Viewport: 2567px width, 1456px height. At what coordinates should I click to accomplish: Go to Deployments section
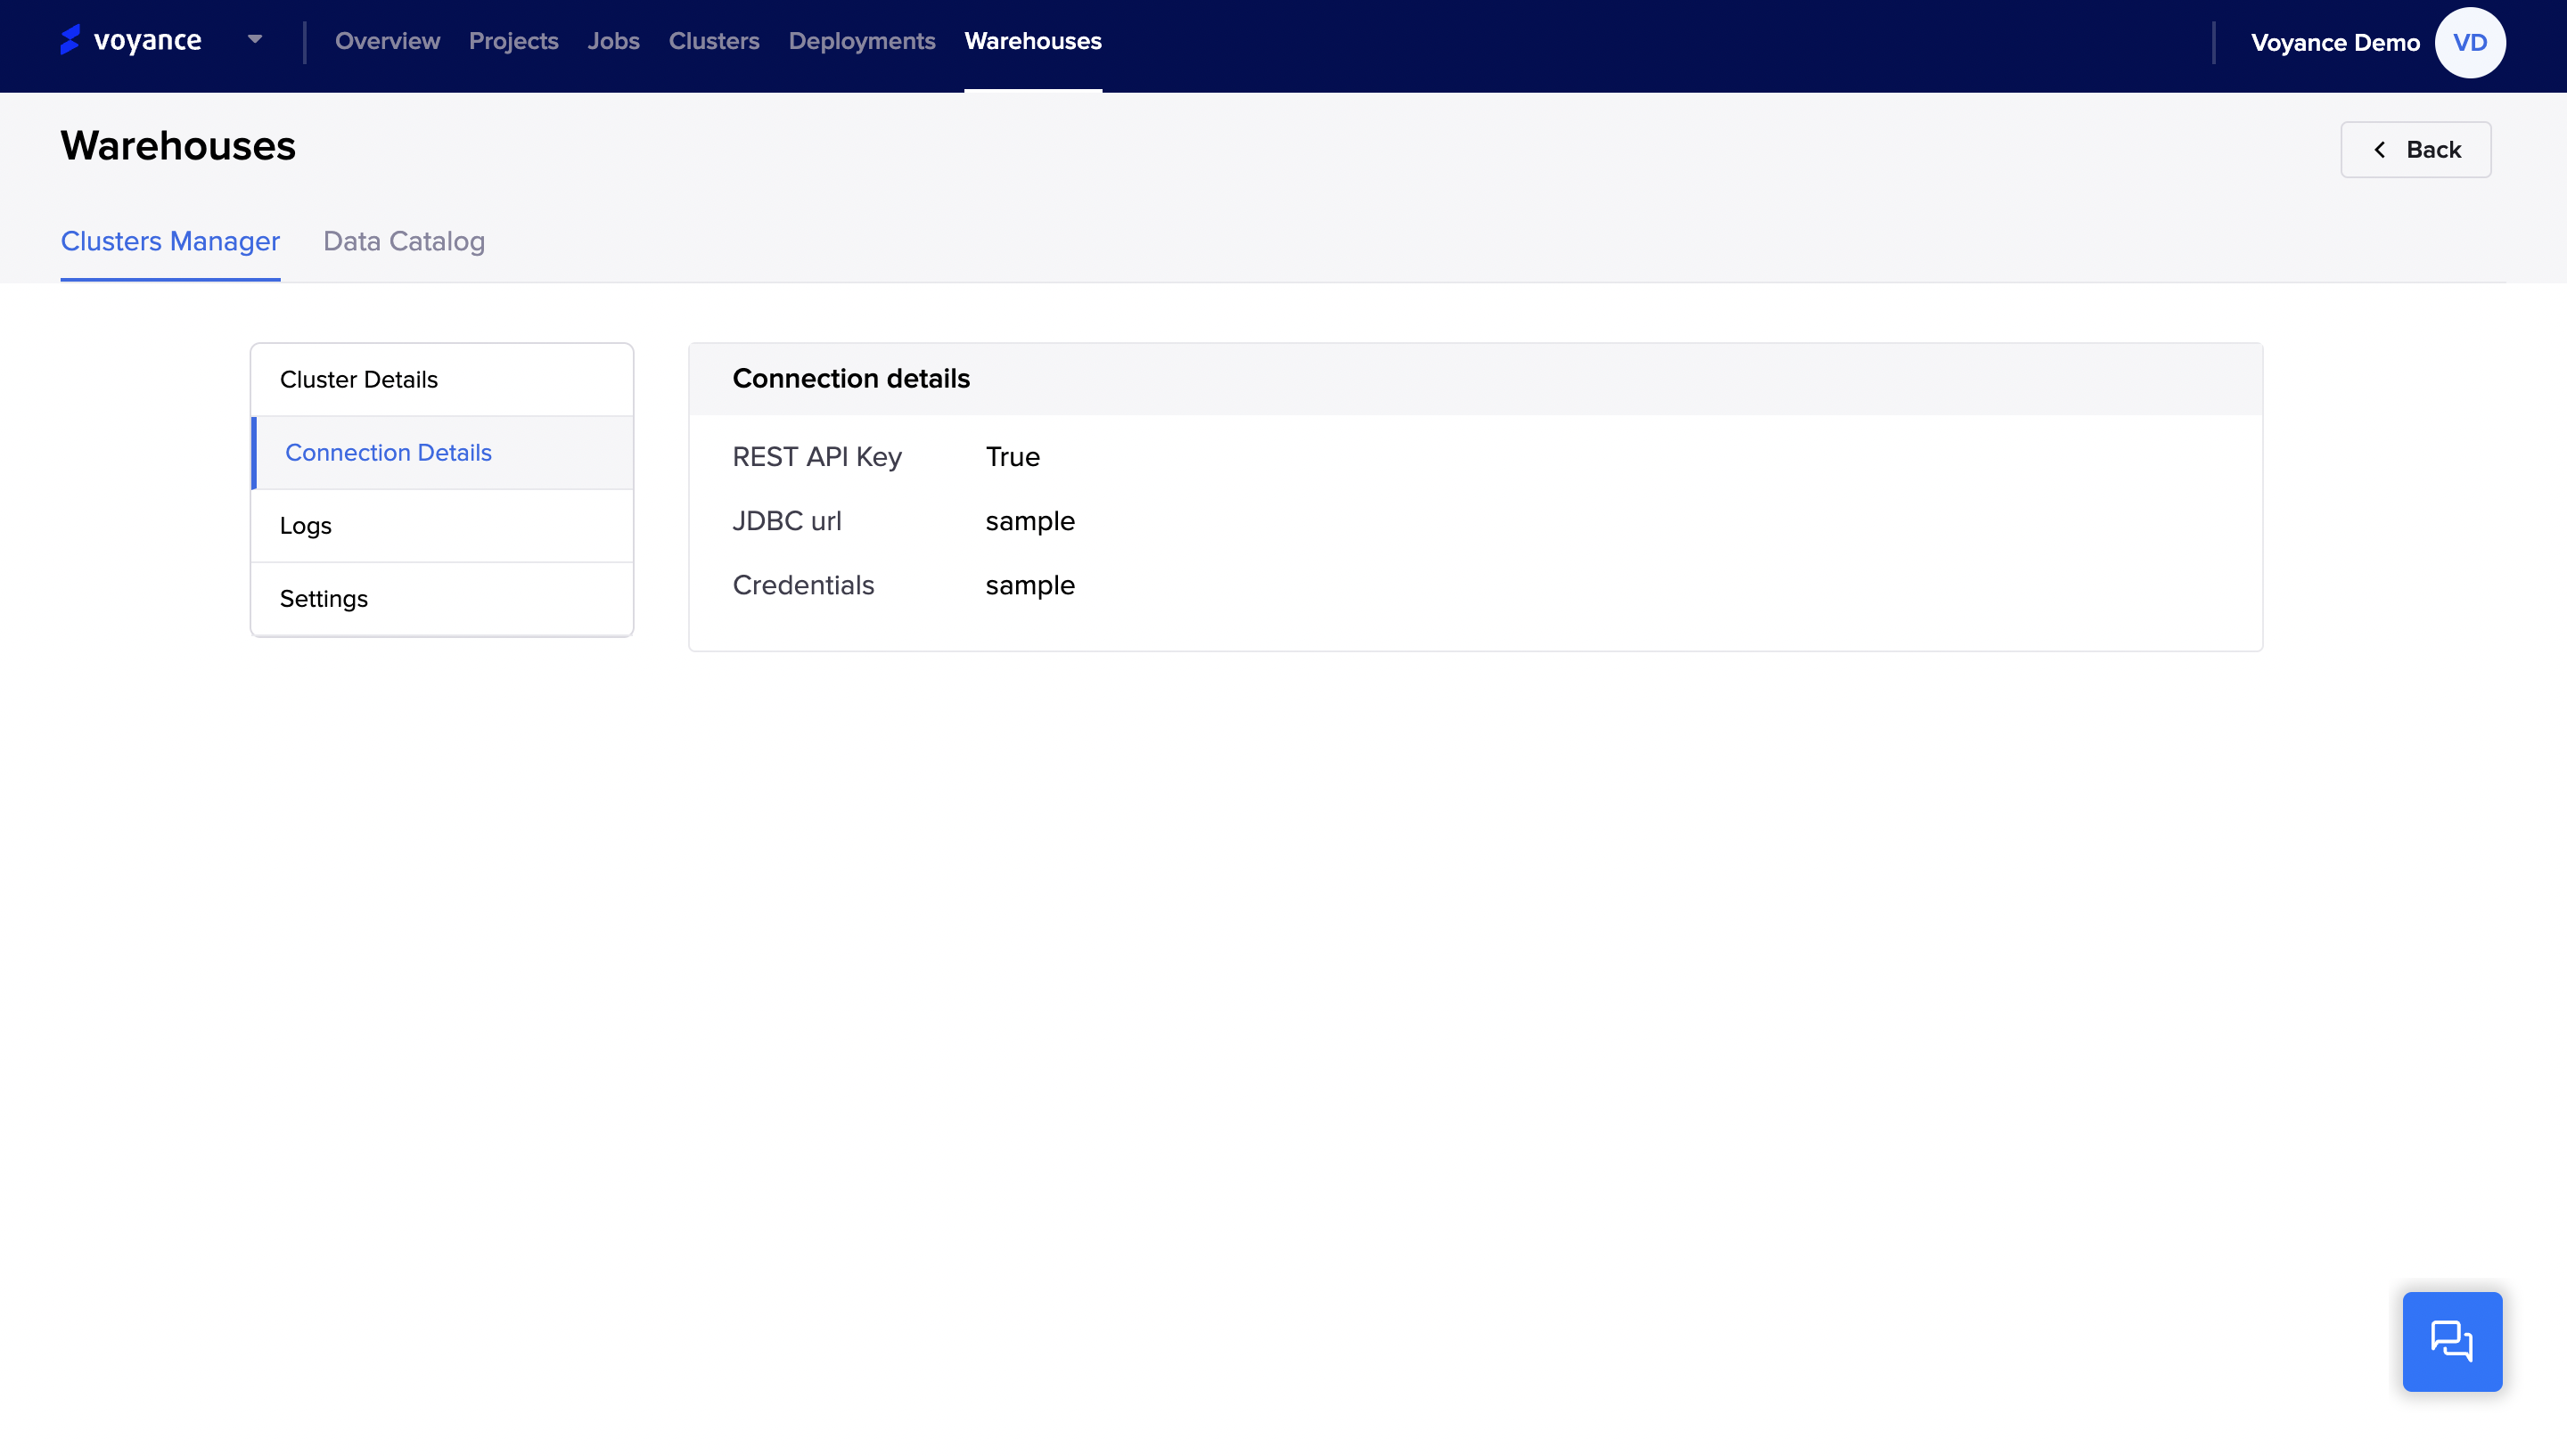pos(861,41)
